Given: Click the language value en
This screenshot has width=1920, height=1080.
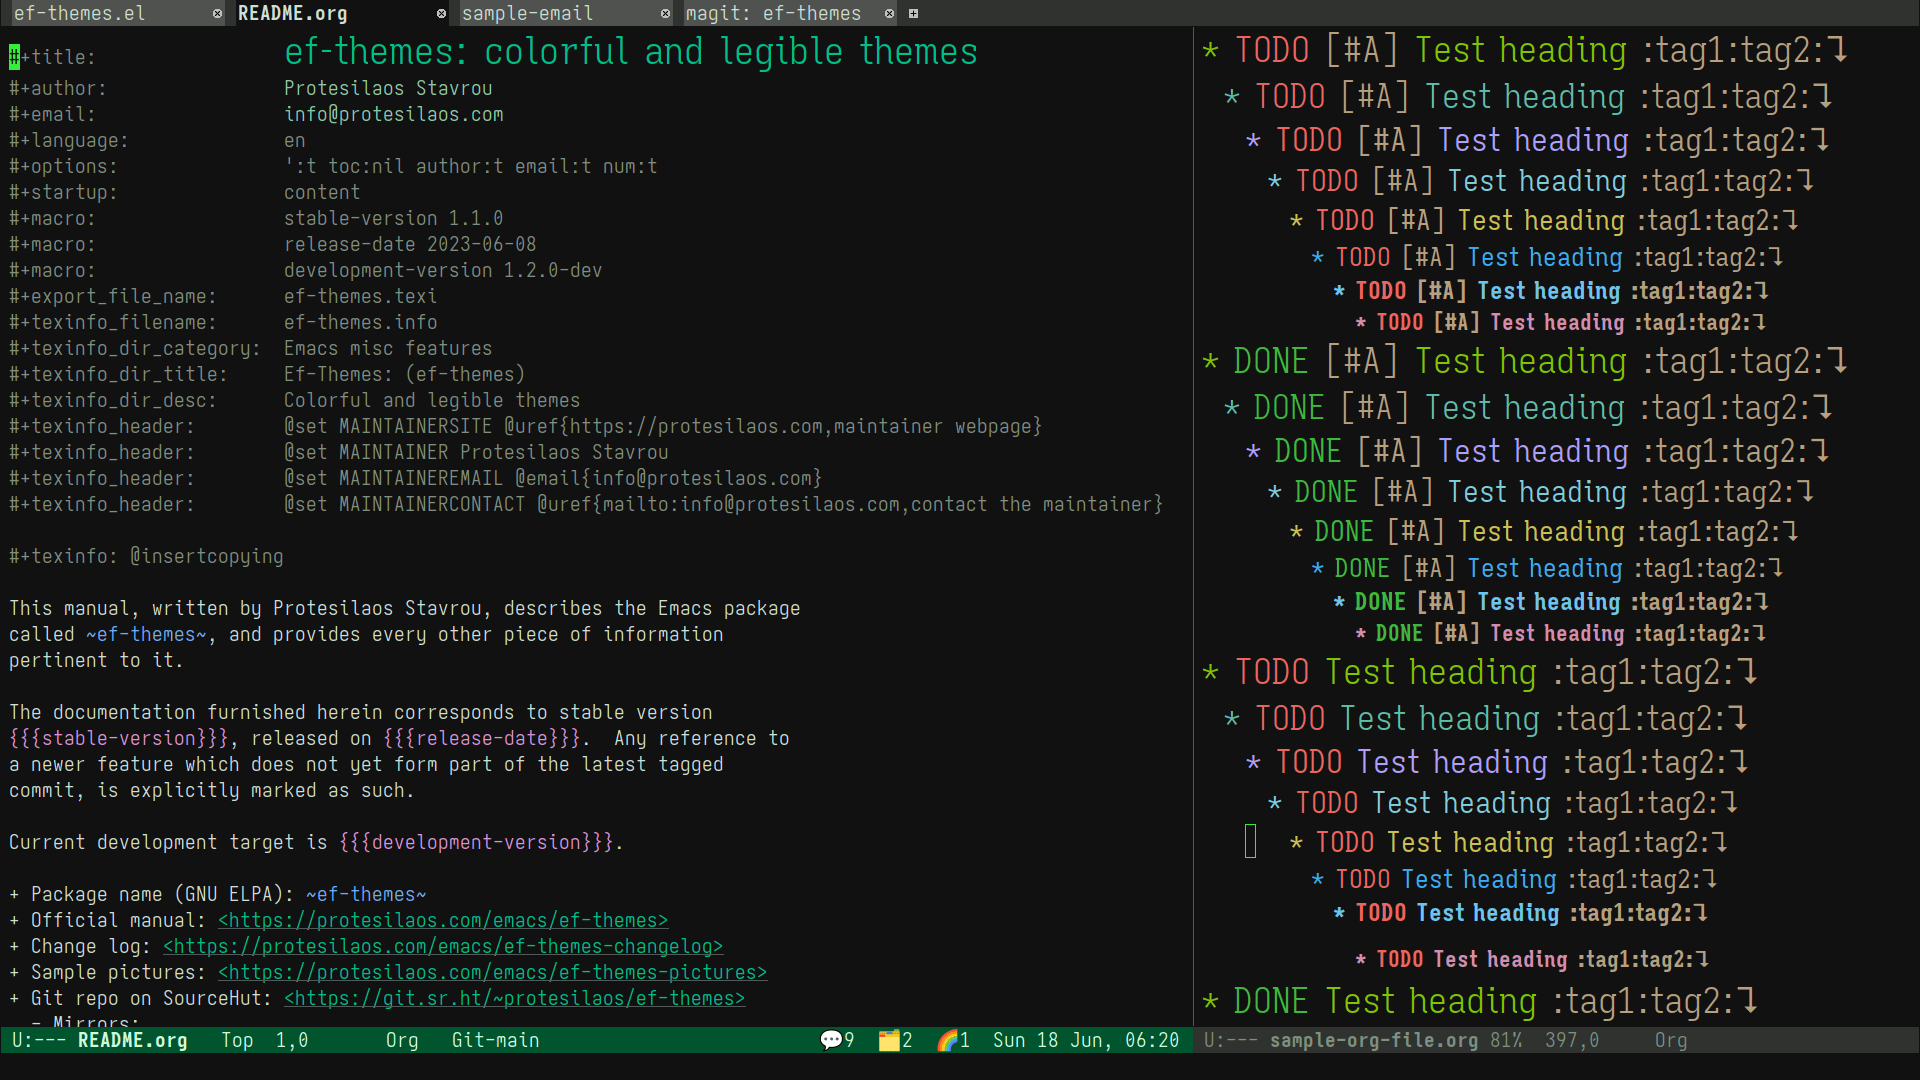Looking at the screenshot, I should [x=295, y=140].
